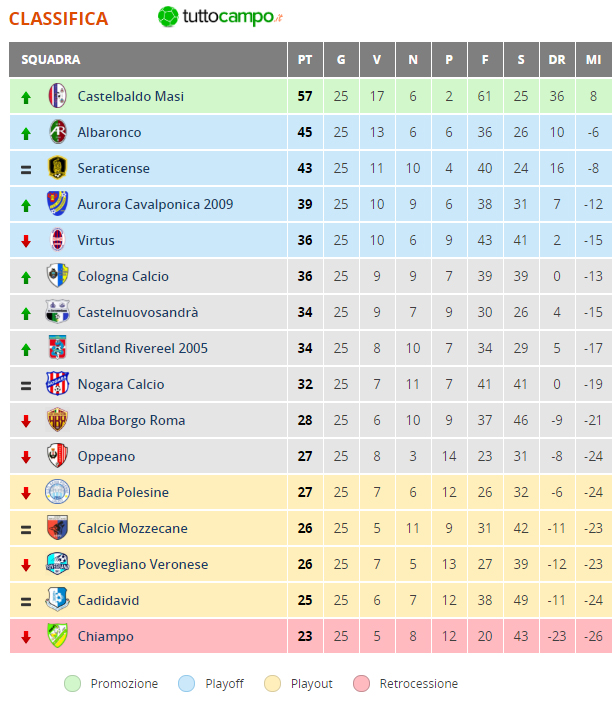Open the Badia Polesine team link
The width and height of the screenshot is (612, 706).
click(123, 492)
